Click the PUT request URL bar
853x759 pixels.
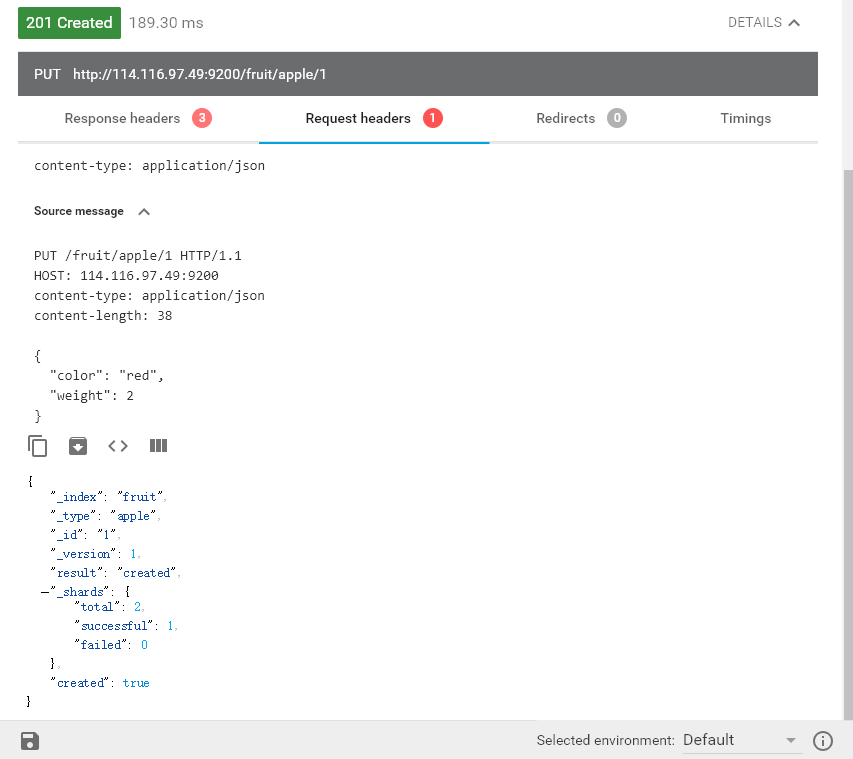coord(418,74)
